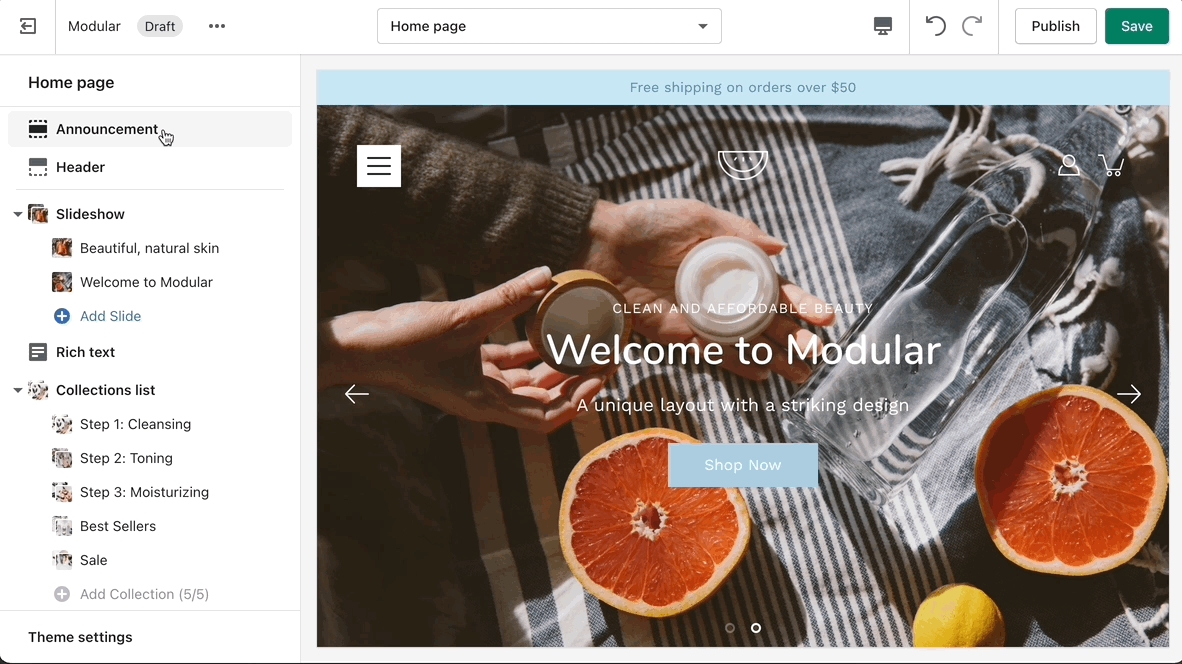
Task: Undo the last change
Action: pos(935,26)
